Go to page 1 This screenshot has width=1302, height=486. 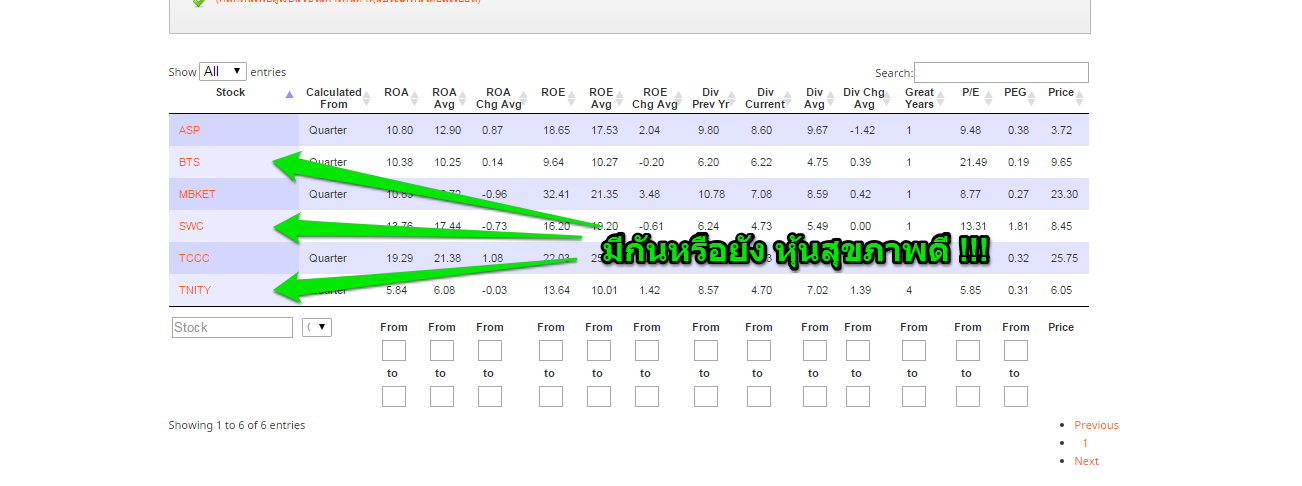point(1085,443)
